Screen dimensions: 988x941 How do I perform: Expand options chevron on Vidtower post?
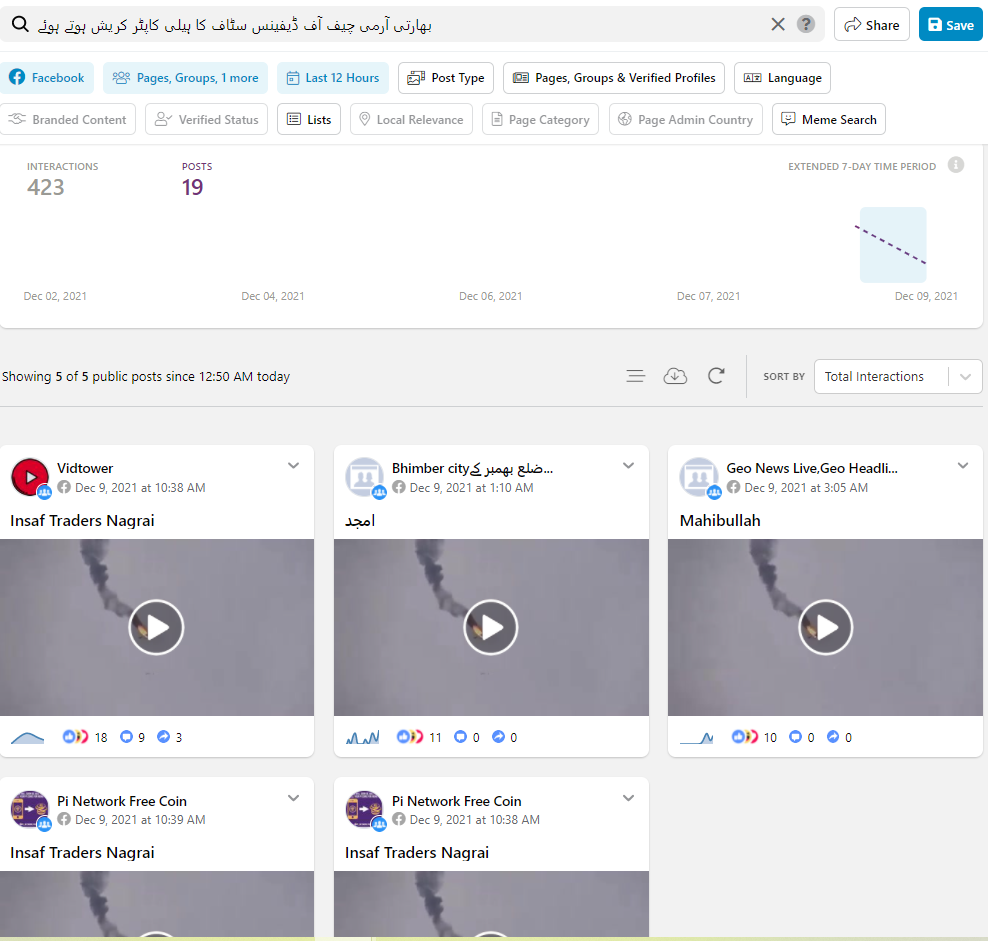point(294,465)
